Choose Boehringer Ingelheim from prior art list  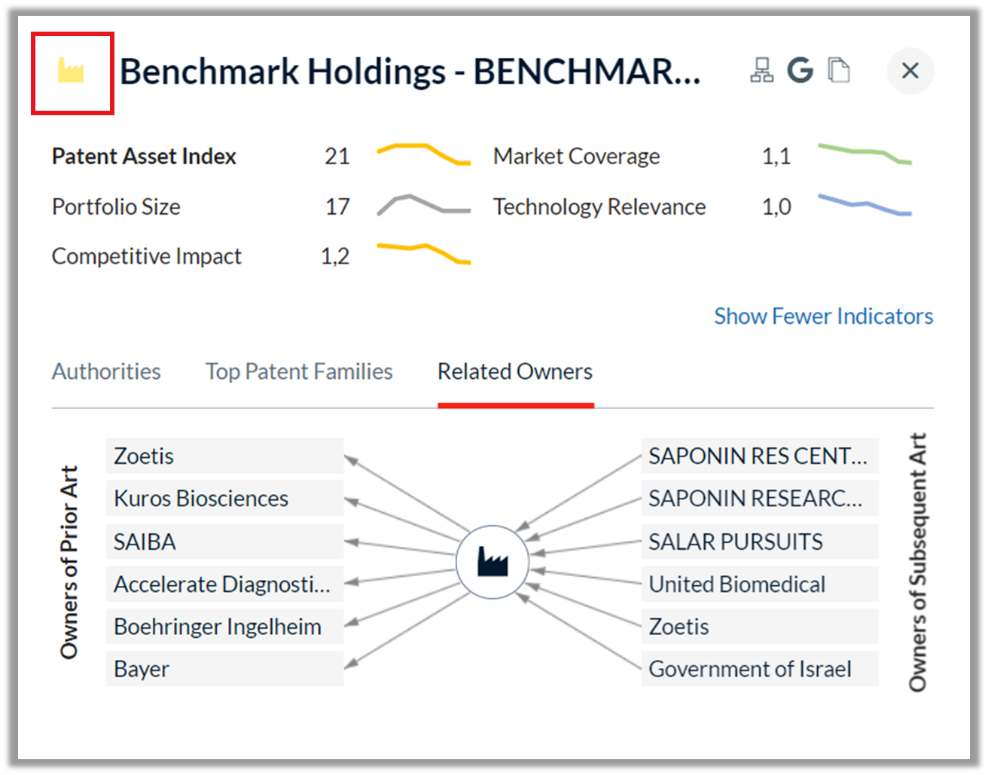[x=224, y=626]
